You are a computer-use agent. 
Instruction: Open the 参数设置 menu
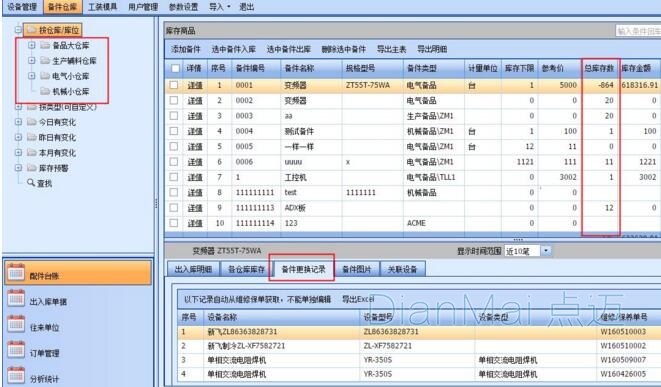click(183, 7)
